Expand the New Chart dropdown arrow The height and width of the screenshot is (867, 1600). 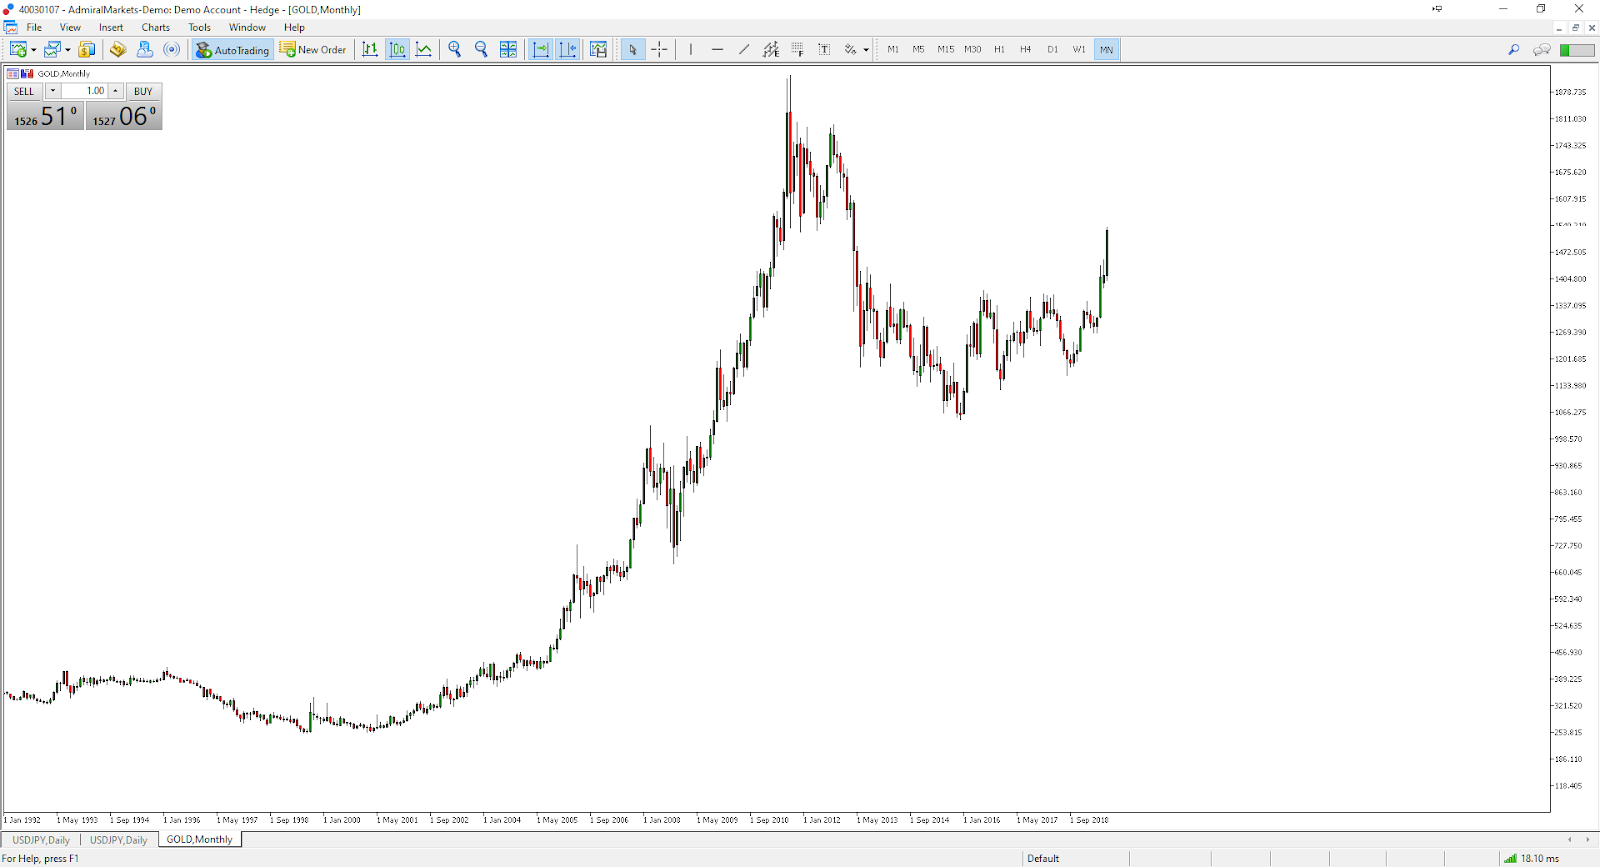(34, 50)
